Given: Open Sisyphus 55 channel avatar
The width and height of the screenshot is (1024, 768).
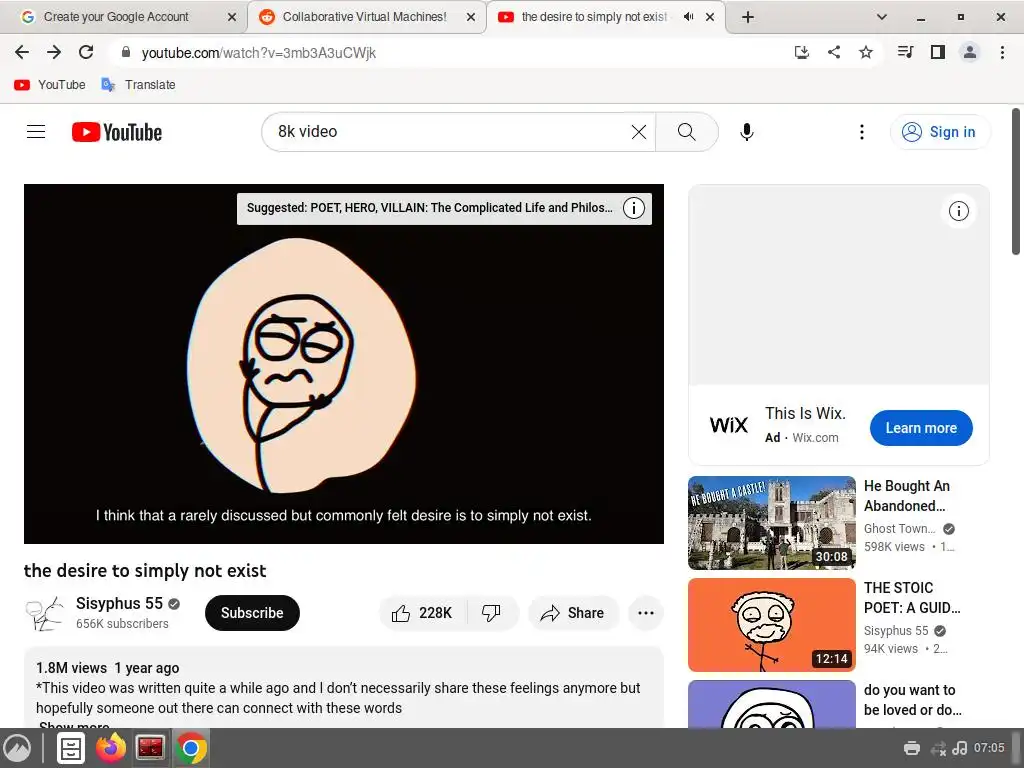Looking at the screenshot, I should [45, 613].
